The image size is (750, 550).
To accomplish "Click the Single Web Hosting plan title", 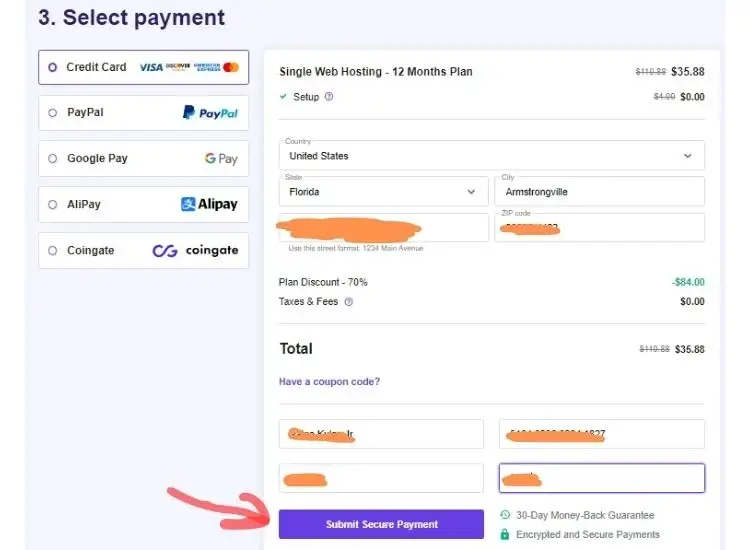I will [375, 72].
